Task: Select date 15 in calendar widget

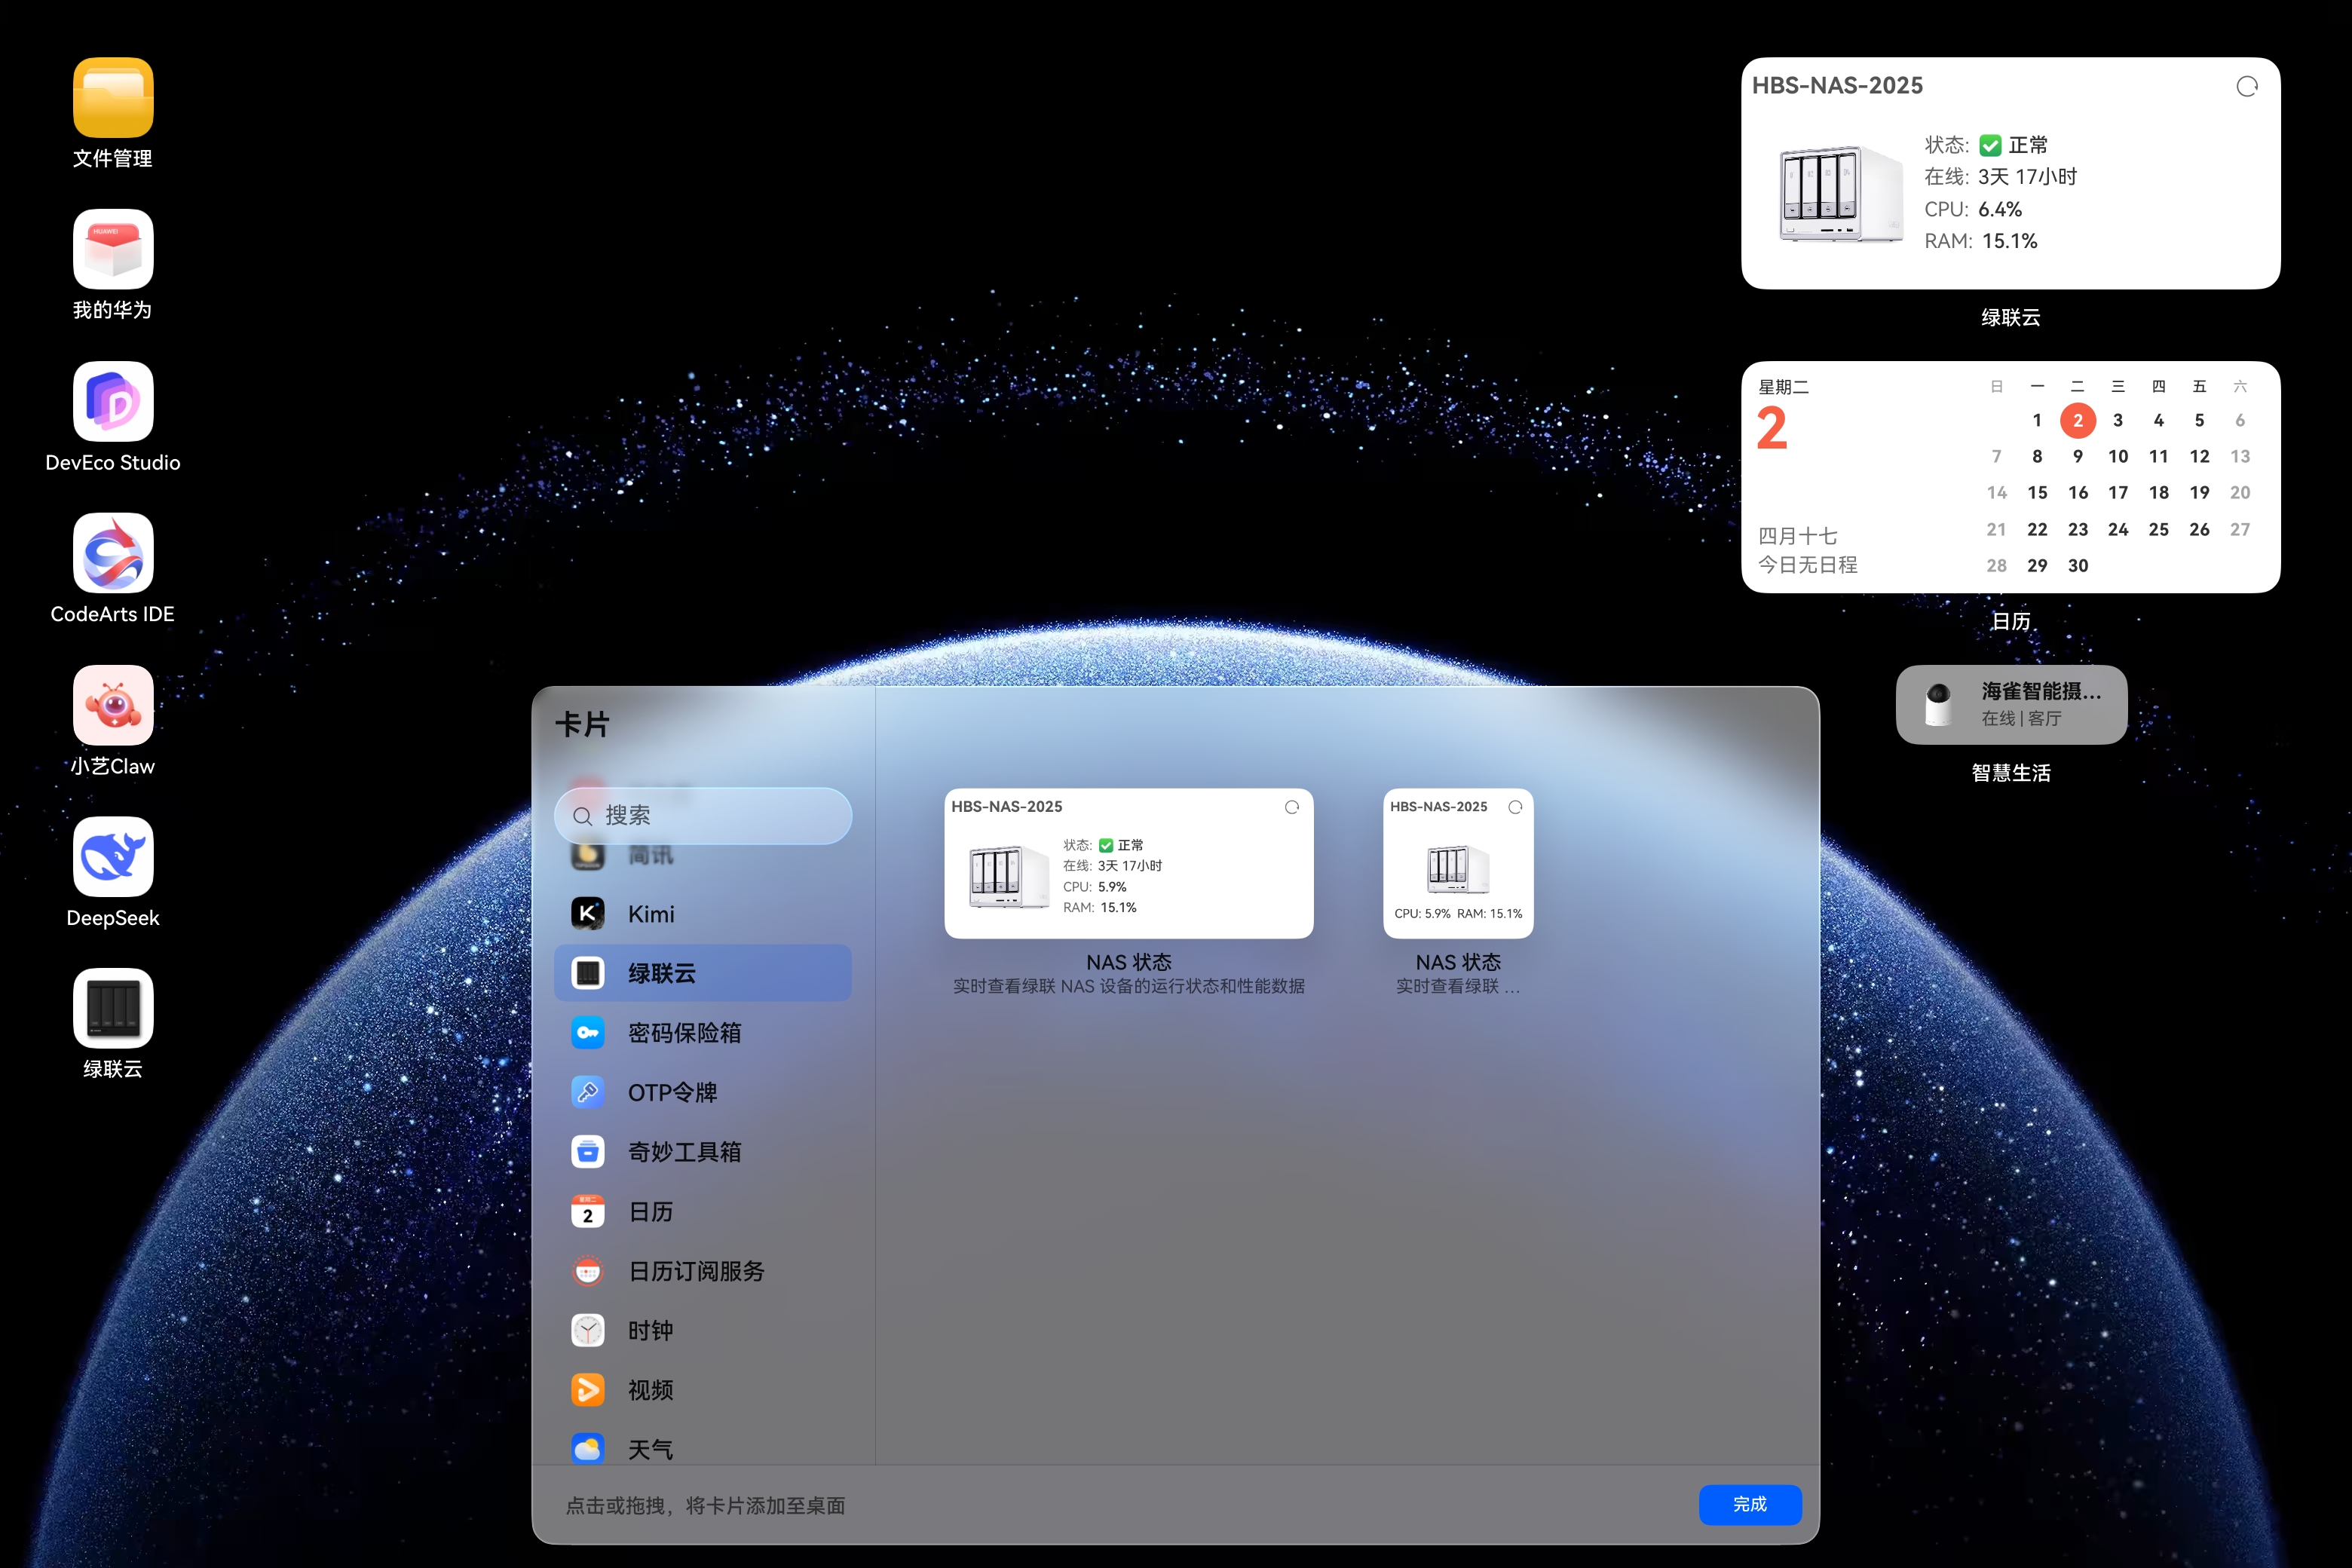Action: point(2037,493)
